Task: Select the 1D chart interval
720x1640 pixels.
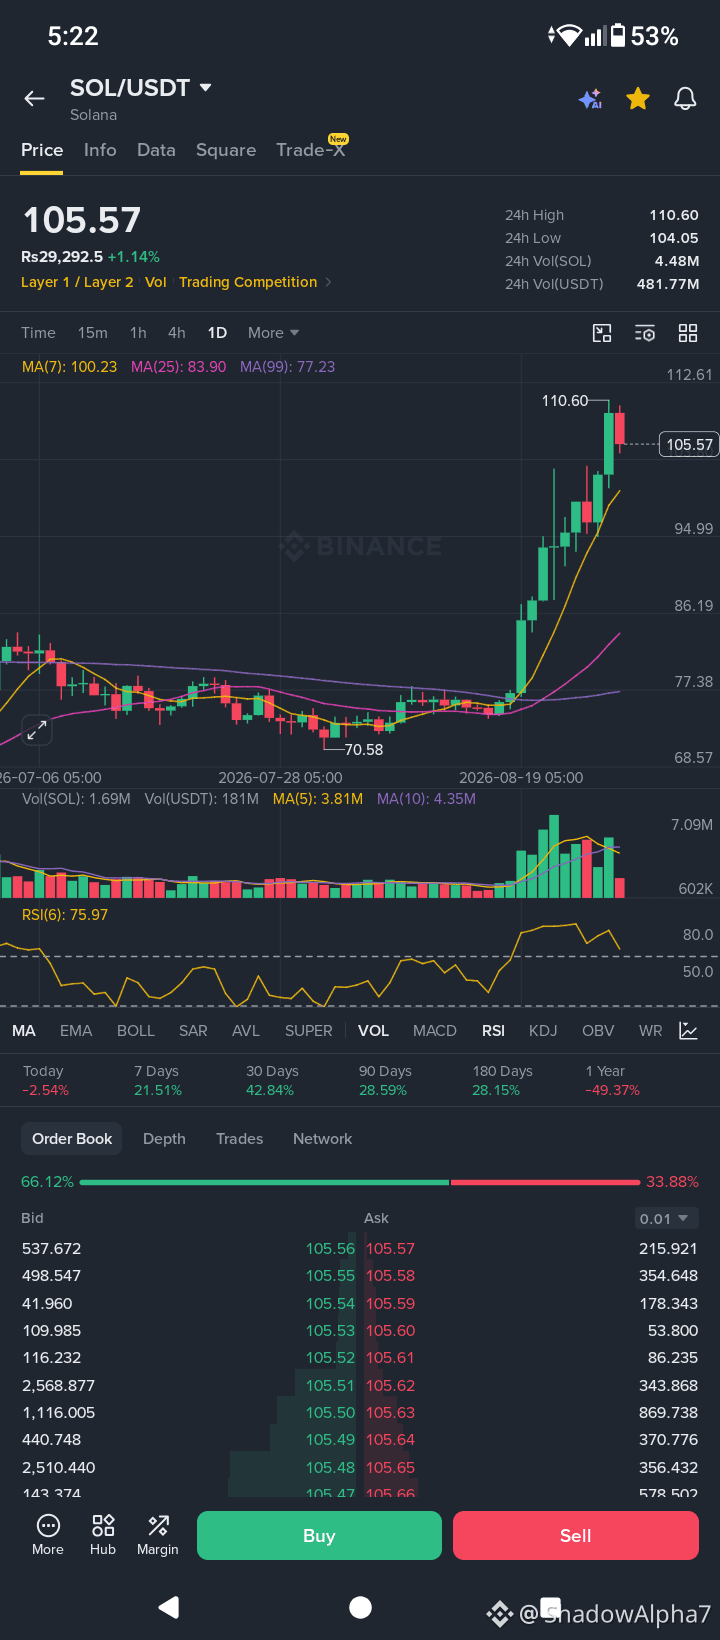Action: click(x=217, y=333)
